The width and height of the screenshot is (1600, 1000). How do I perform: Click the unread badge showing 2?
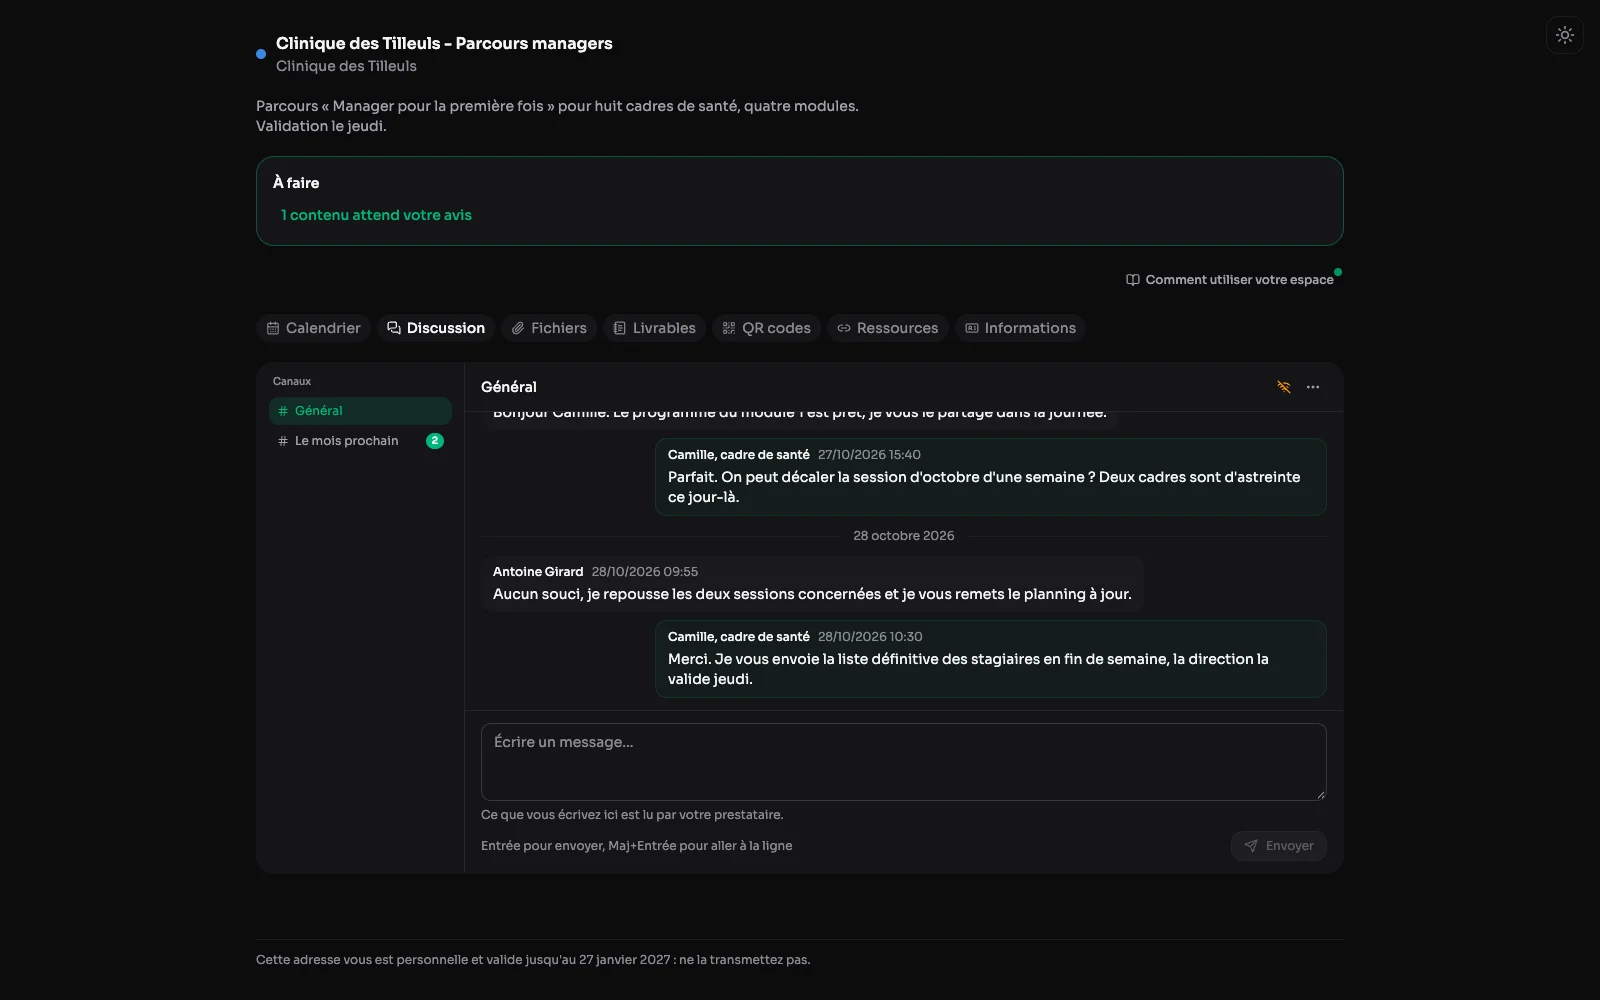435,441
